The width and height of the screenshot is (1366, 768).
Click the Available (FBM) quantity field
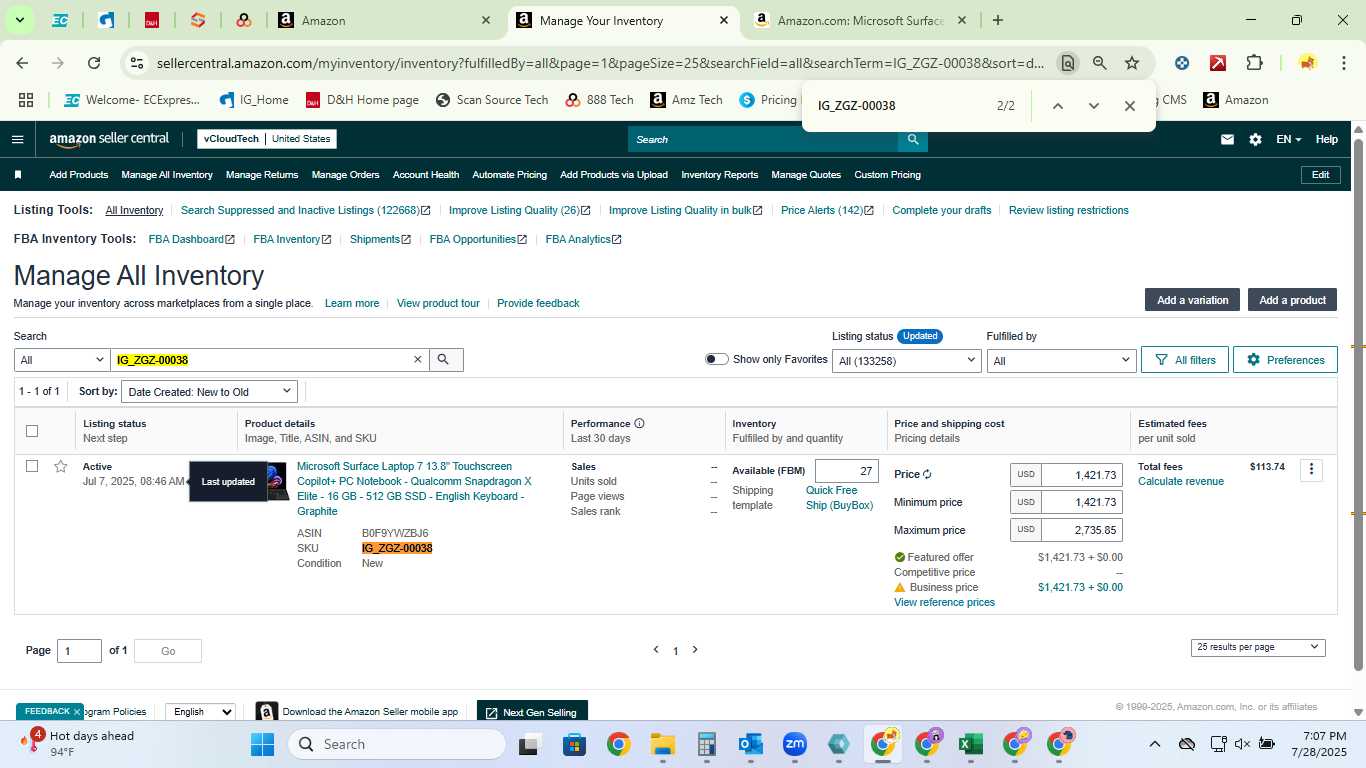(847, 471)
